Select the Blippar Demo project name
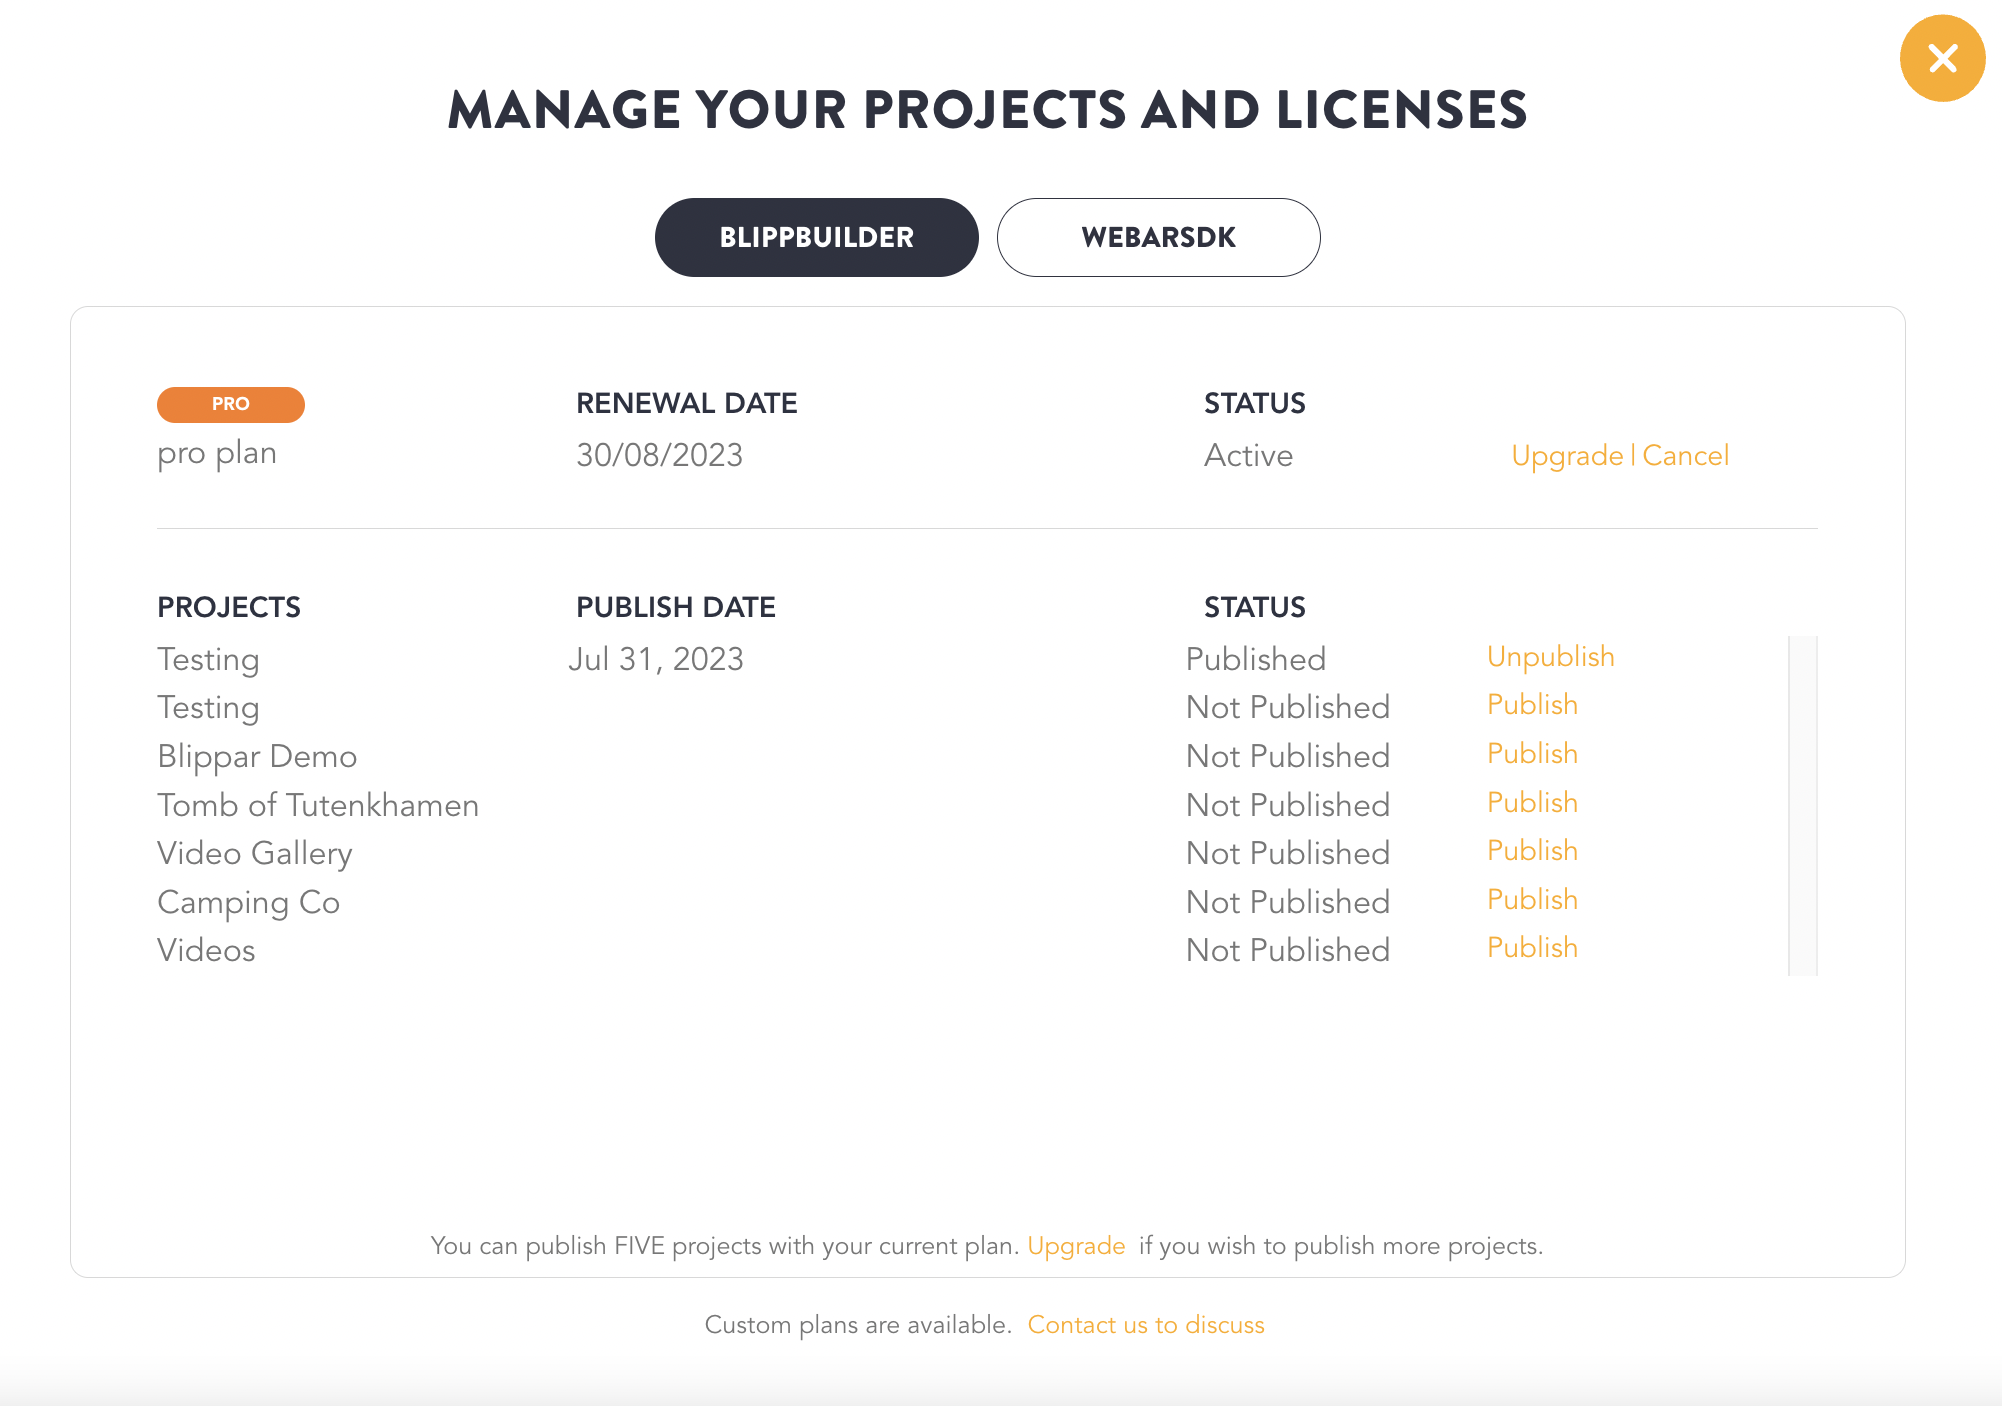This screenshot has width=2002, height=1406. click(257, 757)
